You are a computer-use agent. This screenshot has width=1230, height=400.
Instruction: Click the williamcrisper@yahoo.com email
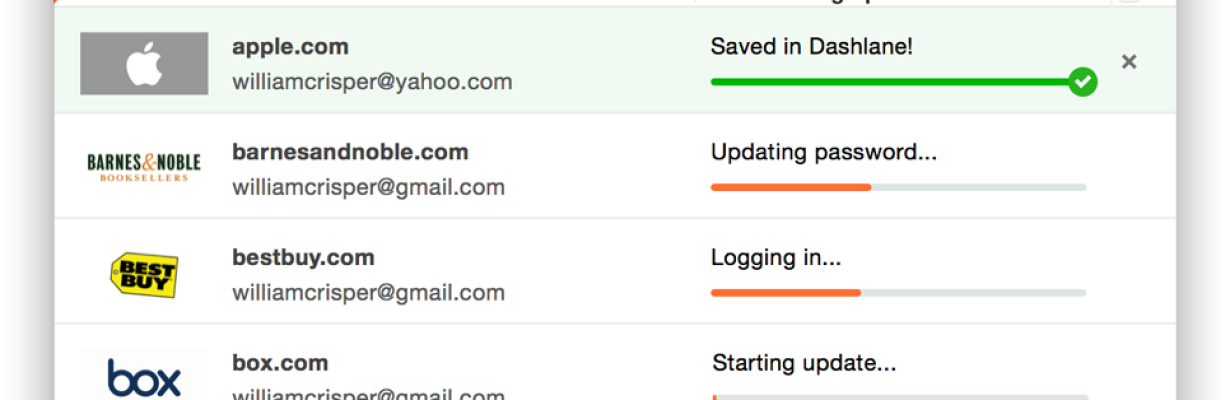[372, 82]
